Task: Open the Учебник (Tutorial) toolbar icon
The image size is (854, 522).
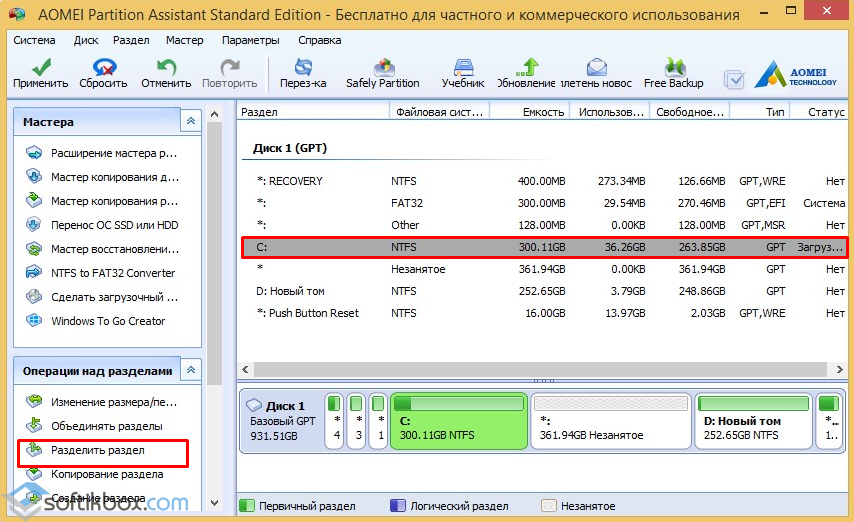Action: pos(463,72)
